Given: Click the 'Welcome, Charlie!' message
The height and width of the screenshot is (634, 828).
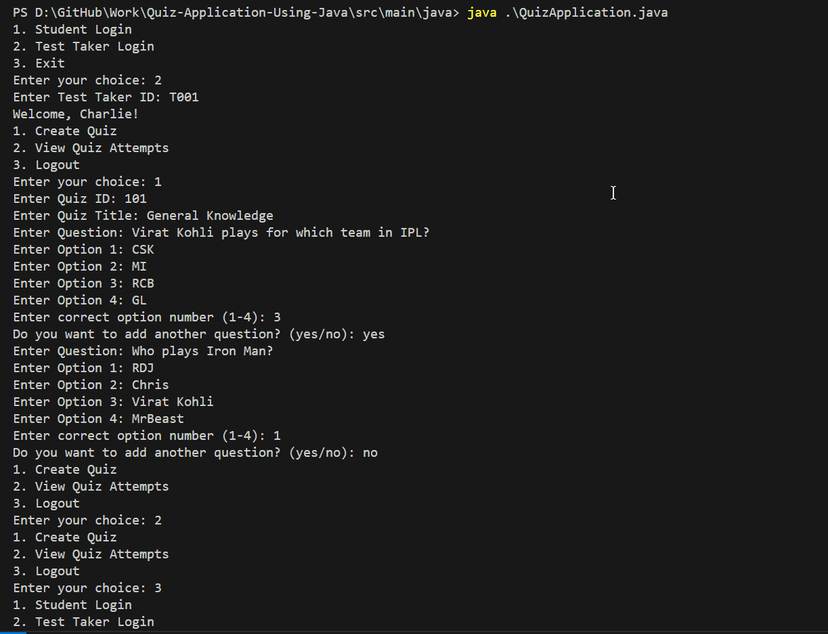Looking at the screenshot, I should click(x=76, y=114).
